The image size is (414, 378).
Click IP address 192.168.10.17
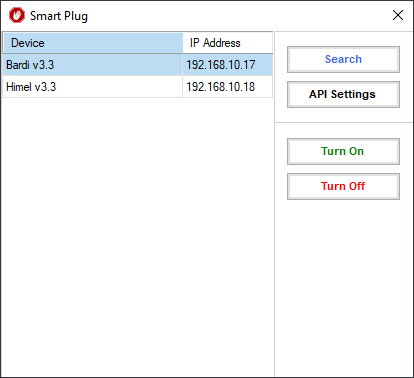[x=221, y=65]
